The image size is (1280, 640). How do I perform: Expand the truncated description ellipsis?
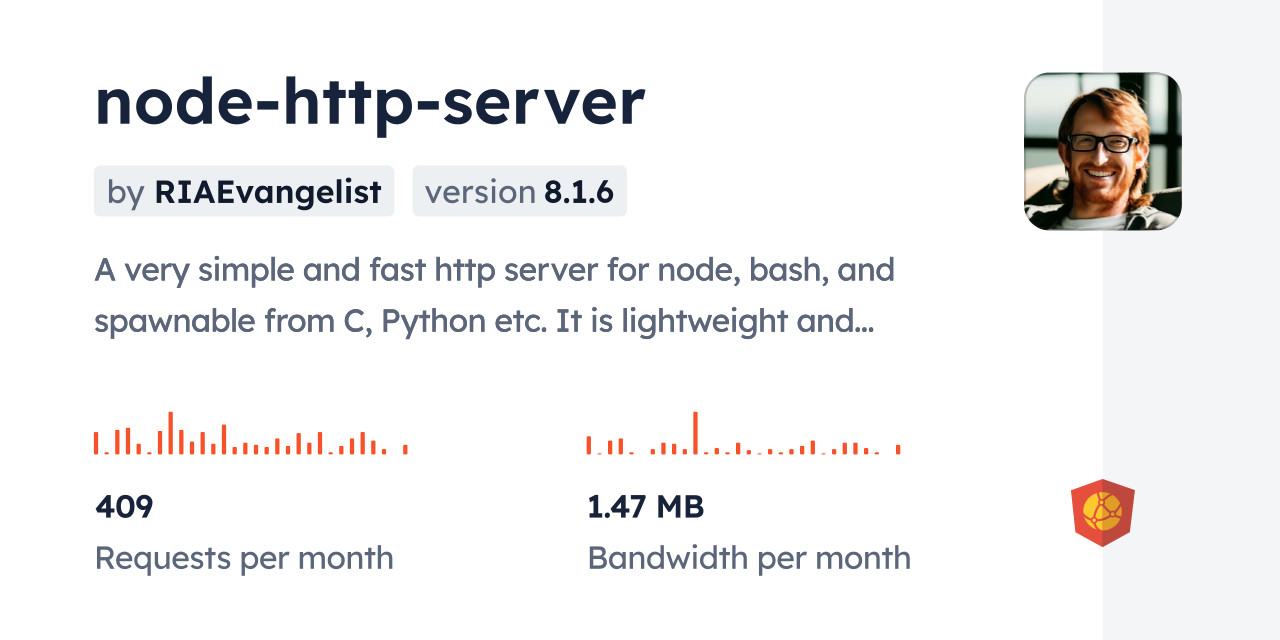click(864, 322)
